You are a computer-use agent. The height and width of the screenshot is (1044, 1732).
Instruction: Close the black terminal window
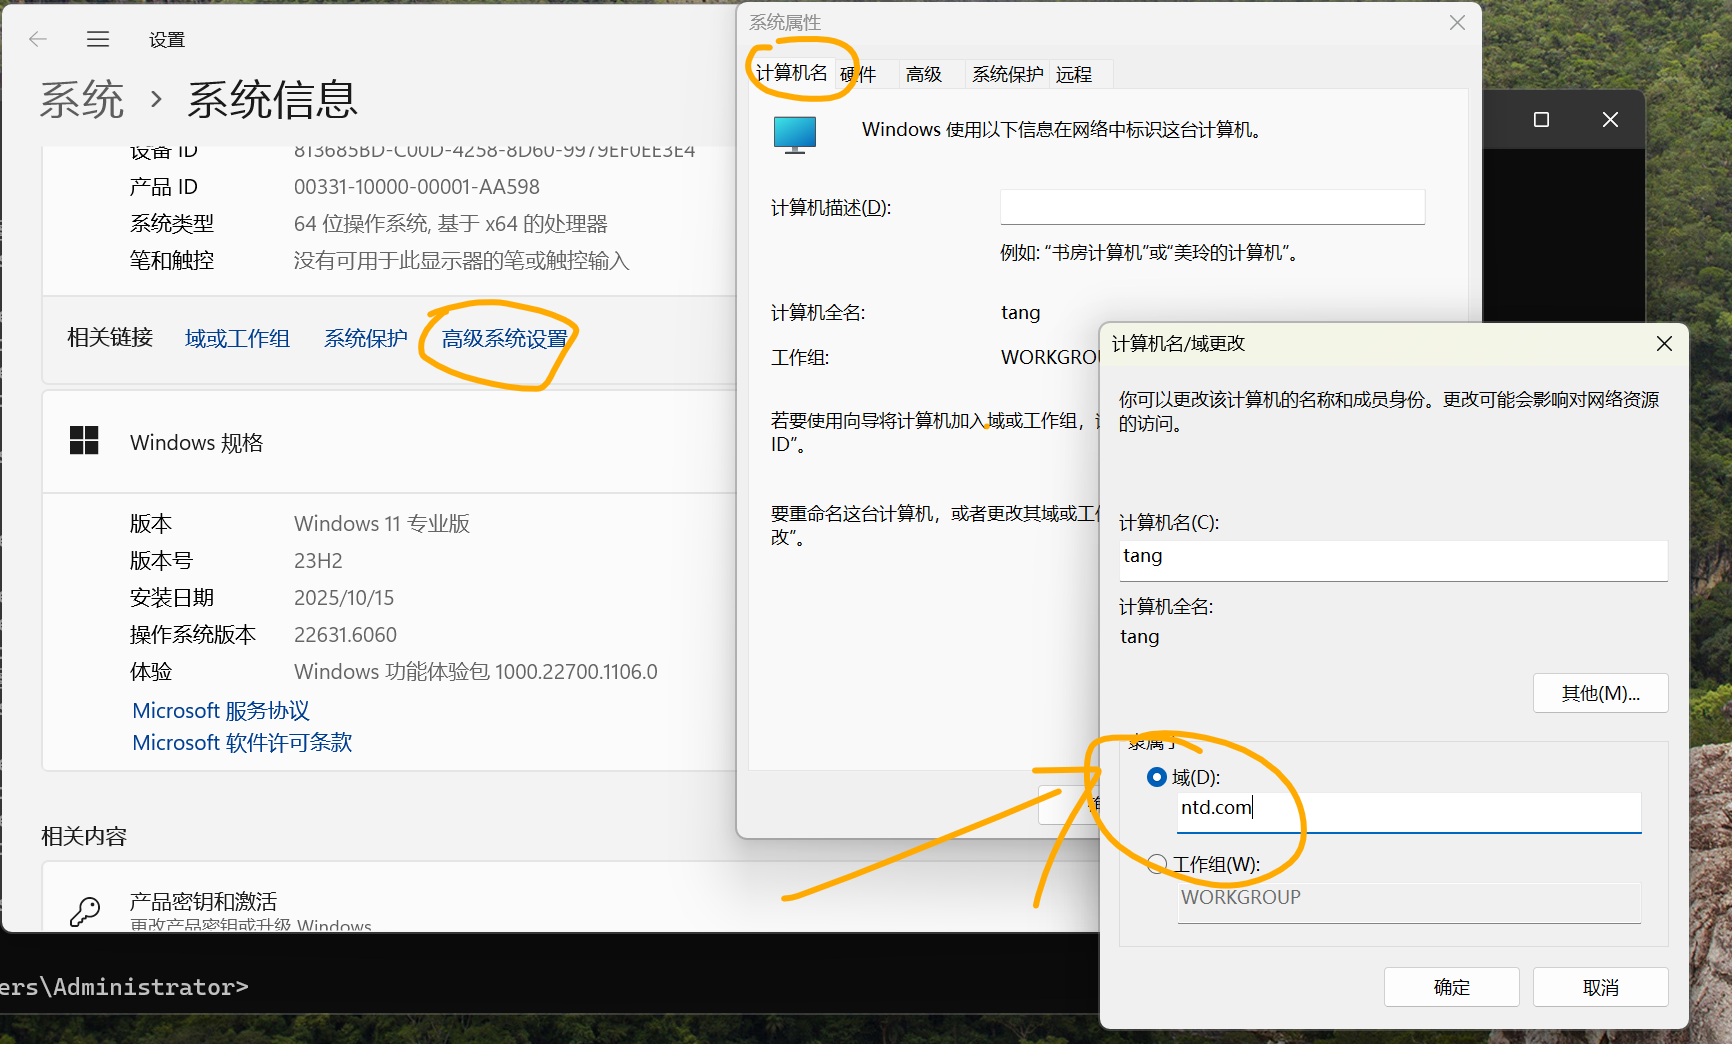point(1610,120)
